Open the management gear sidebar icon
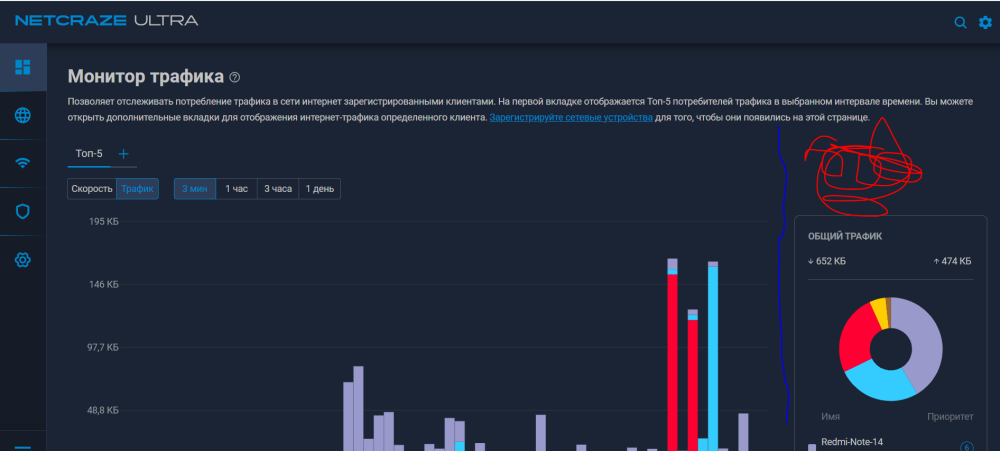The width and height of the screenshot is (1000, 451). (23, 260)
